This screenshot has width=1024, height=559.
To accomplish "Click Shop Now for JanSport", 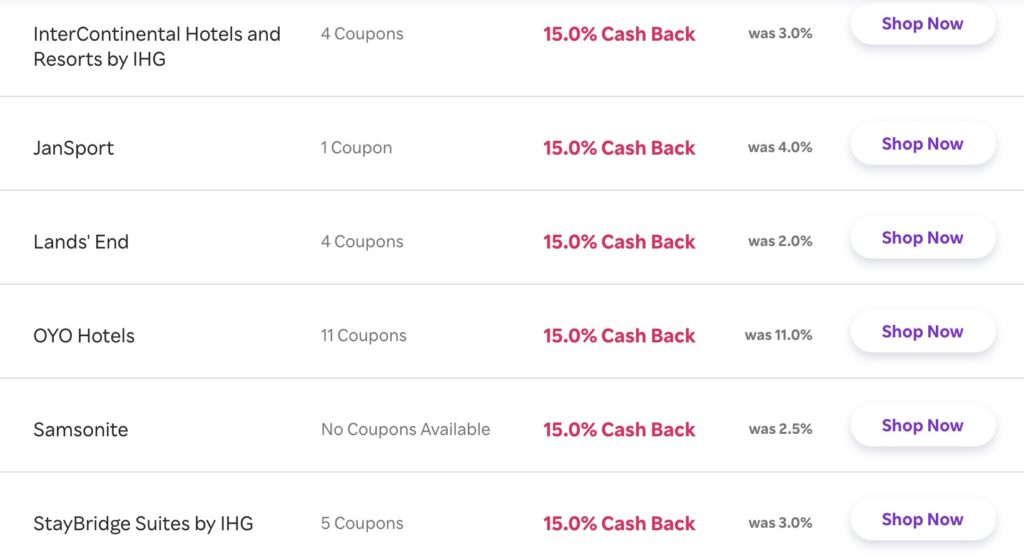I will coord(923,144).
